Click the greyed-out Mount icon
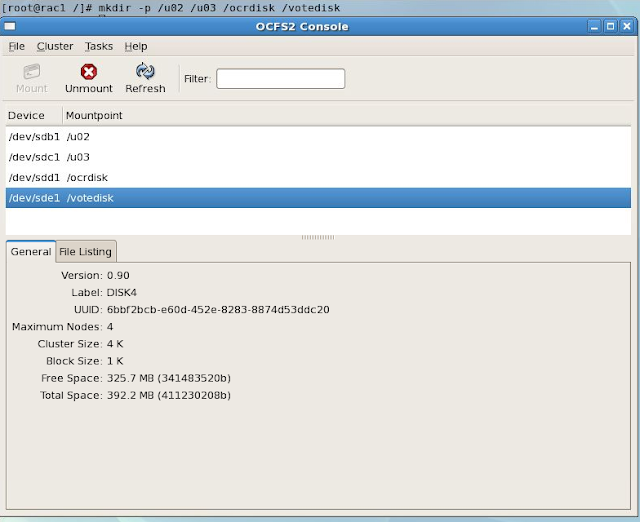This screenshot has width=640, height=522. 32,72
